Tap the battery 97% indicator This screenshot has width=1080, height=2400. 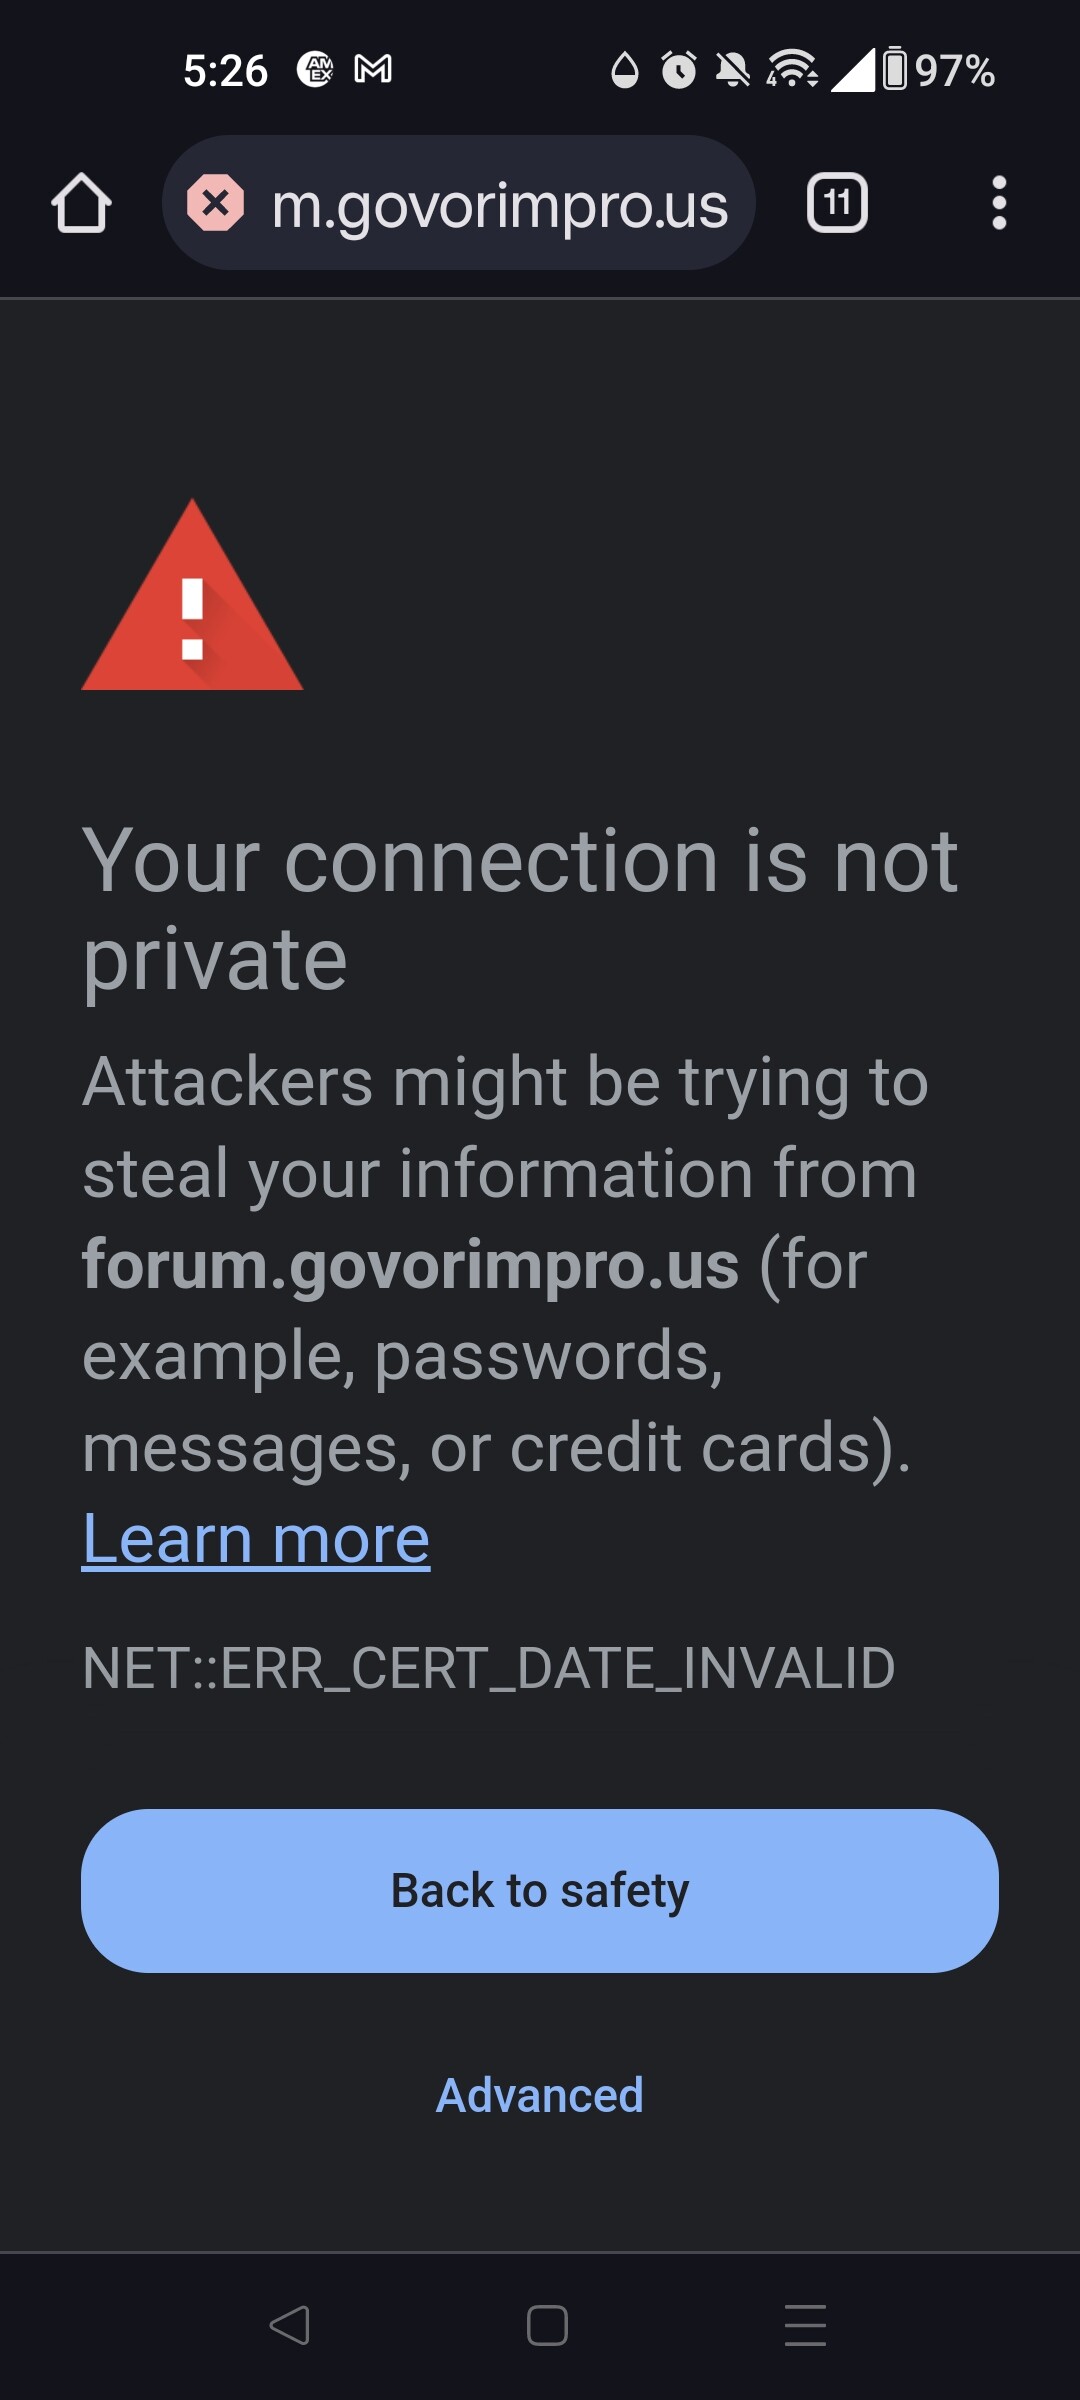point(939,70)
